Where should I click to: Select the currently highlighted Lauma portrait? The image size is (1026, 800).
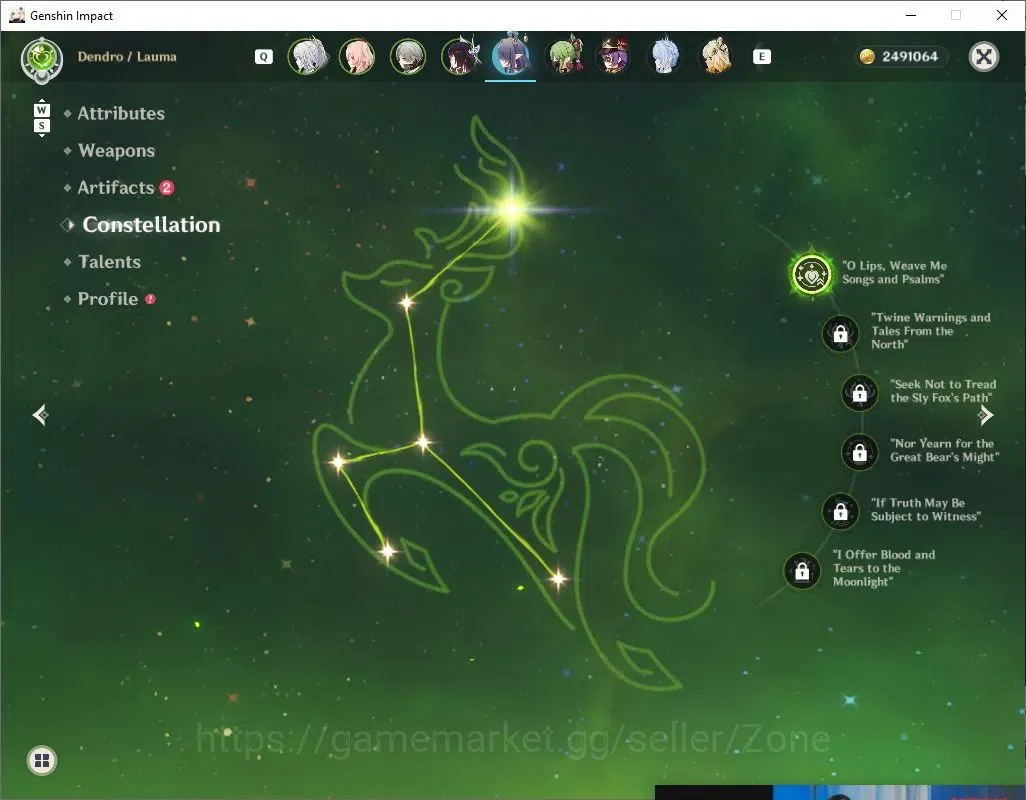click(x=510, y=56)
